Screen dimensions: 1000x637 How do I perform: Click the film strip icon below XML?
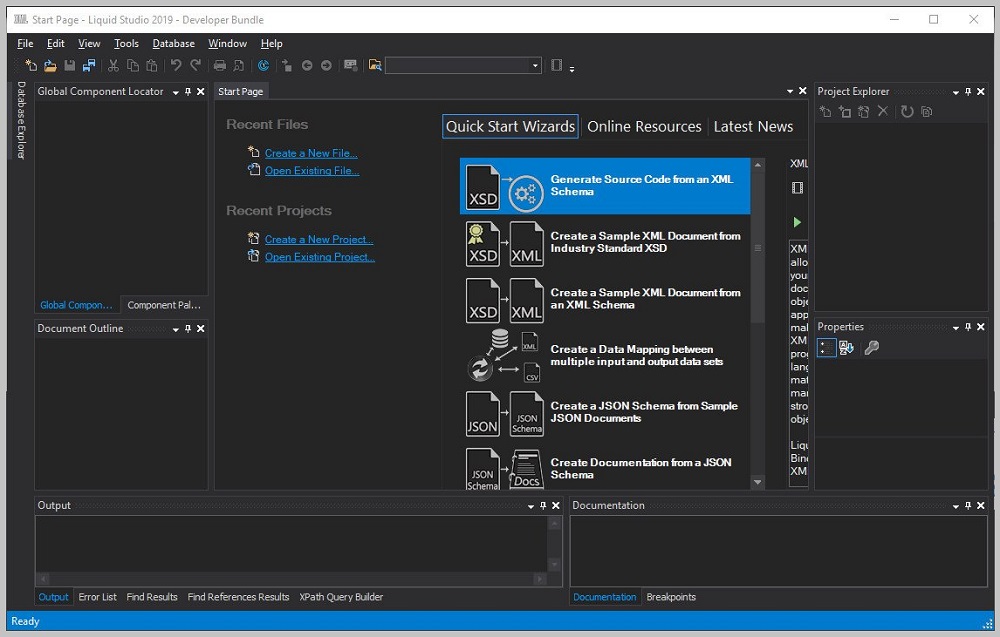tap(797, 187)
